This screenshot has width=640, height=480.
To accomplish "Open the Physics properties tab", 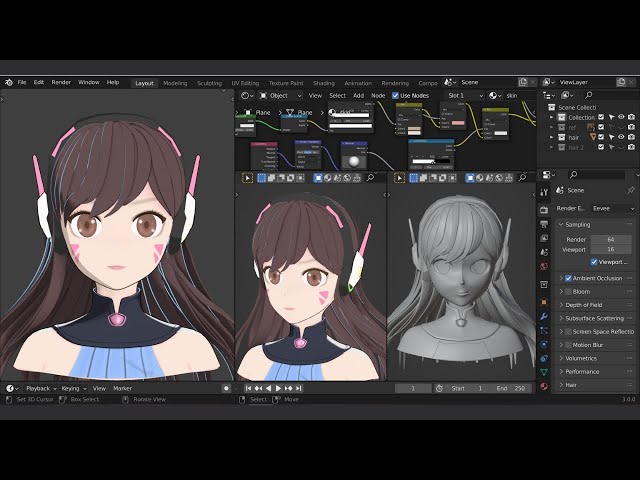I will pos(544,344).
